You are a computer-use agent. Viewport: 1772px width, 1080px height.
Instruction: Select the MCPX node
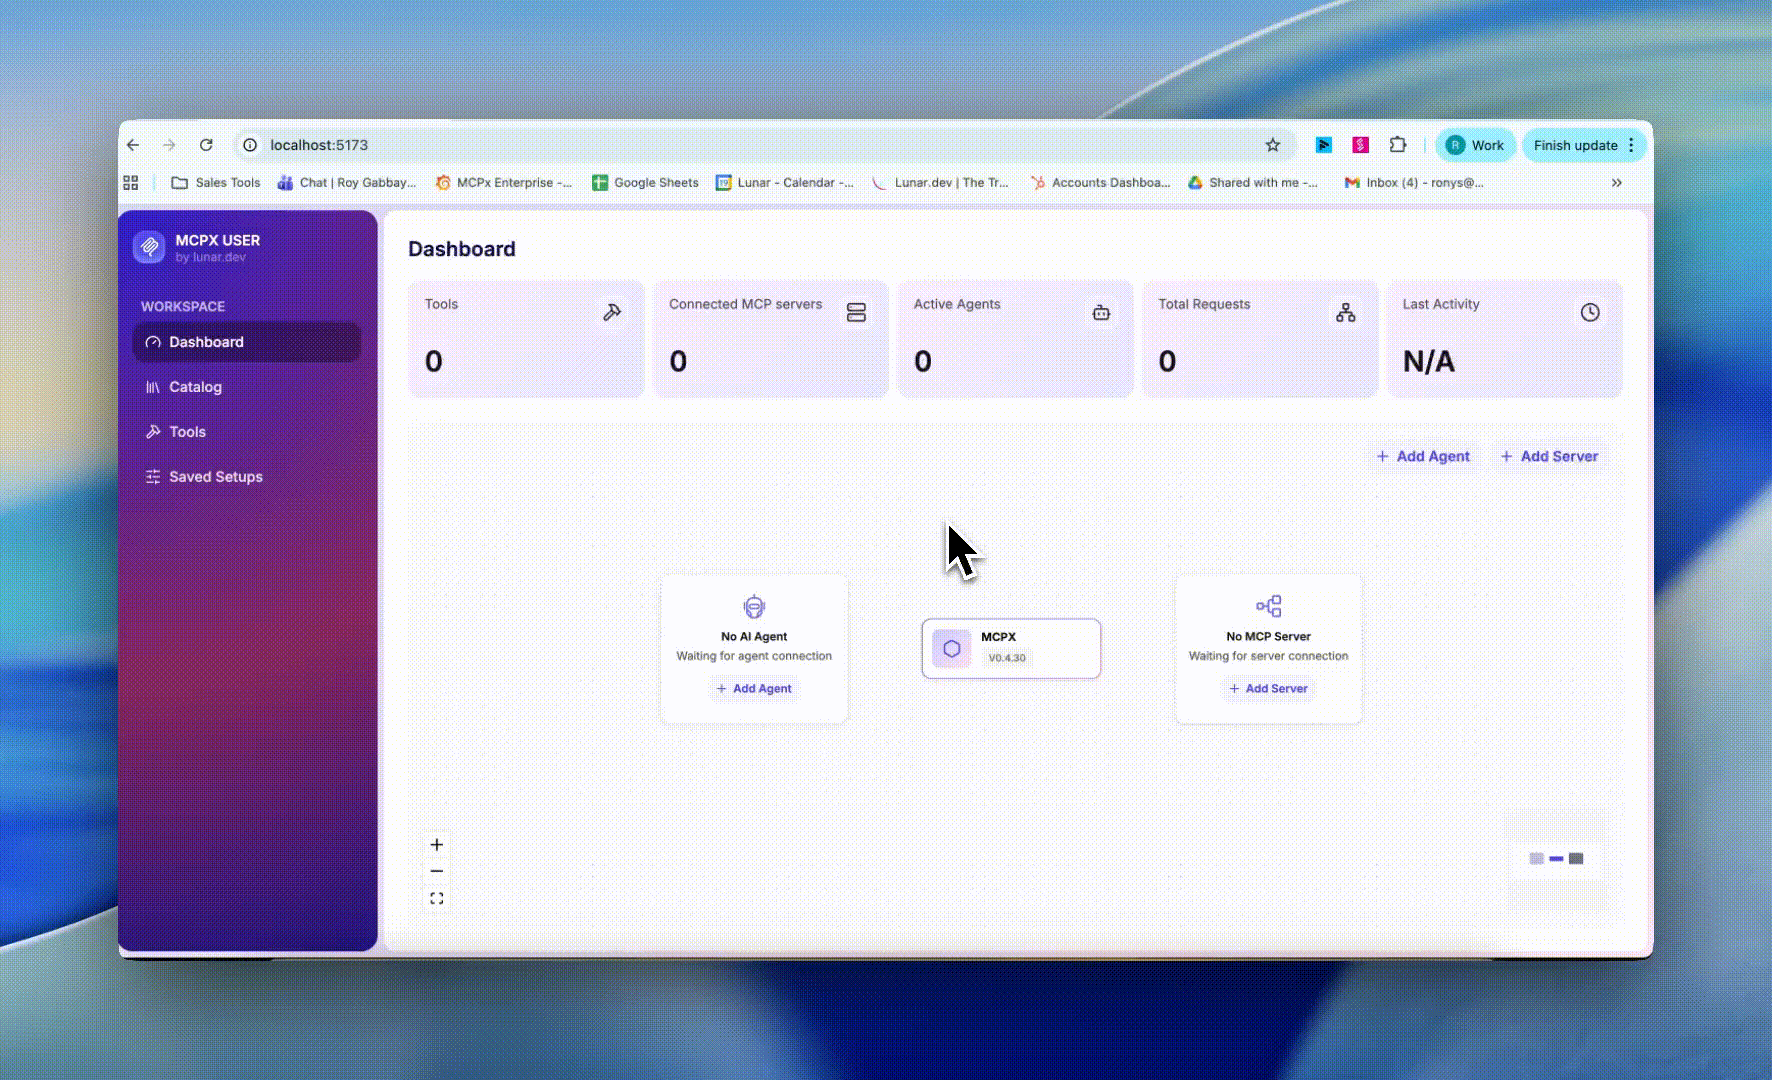click(x=1011, y=648)
